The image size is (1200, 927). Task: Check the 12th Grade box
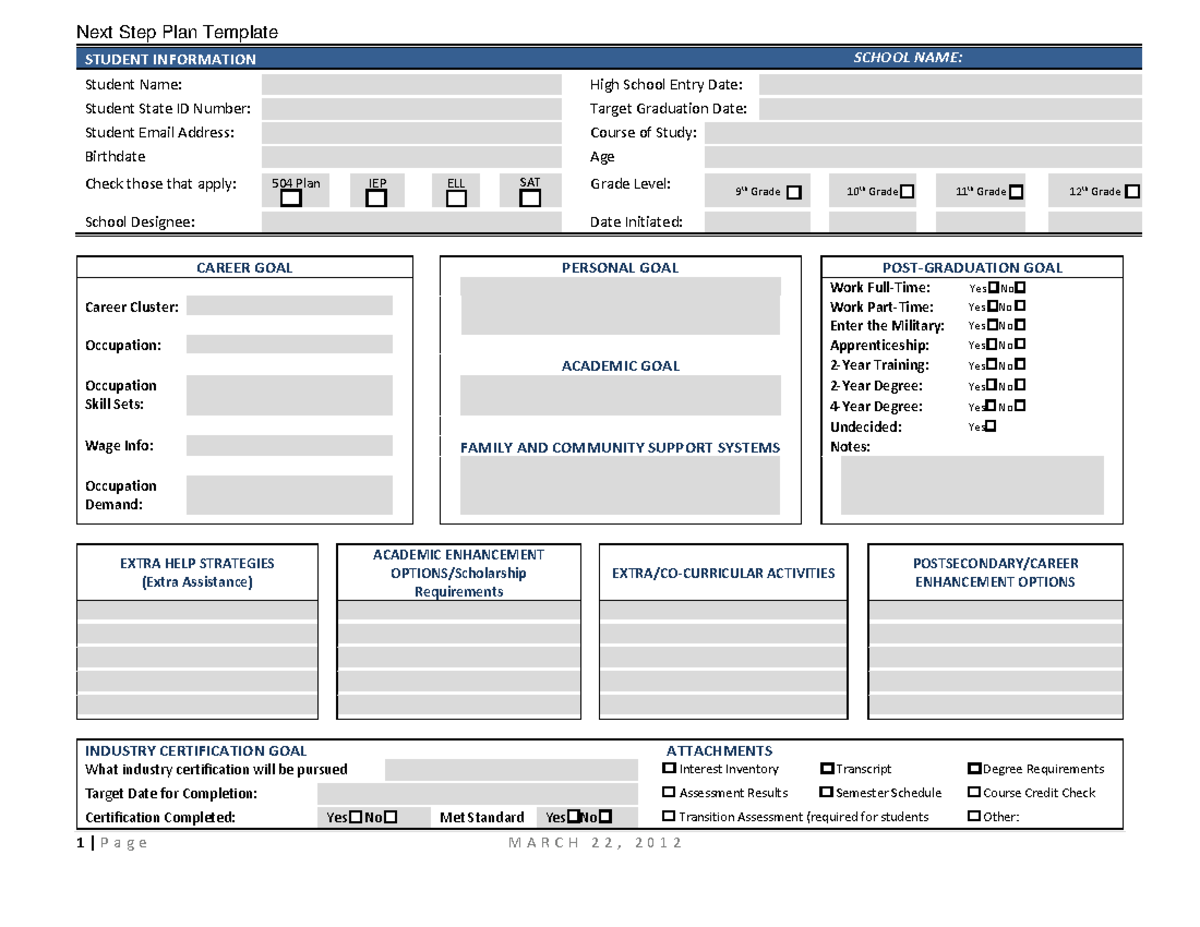point(1132,192)
